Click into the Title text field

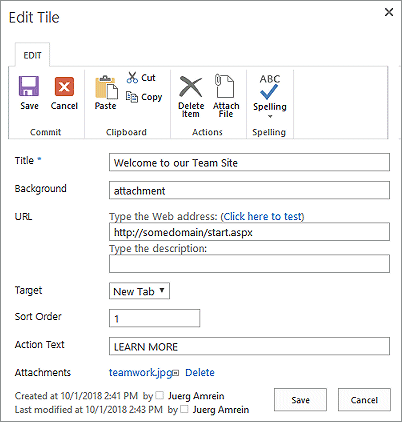(249, 162)
